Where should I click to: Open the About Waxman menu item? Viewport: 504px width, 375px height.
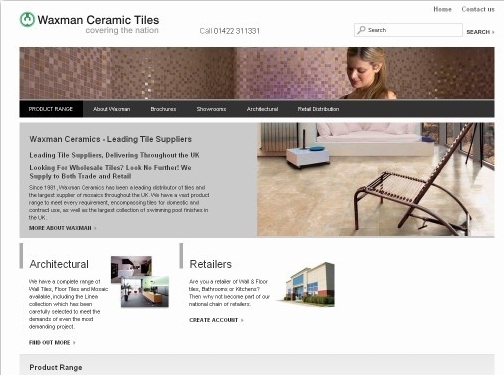point(112,109)
